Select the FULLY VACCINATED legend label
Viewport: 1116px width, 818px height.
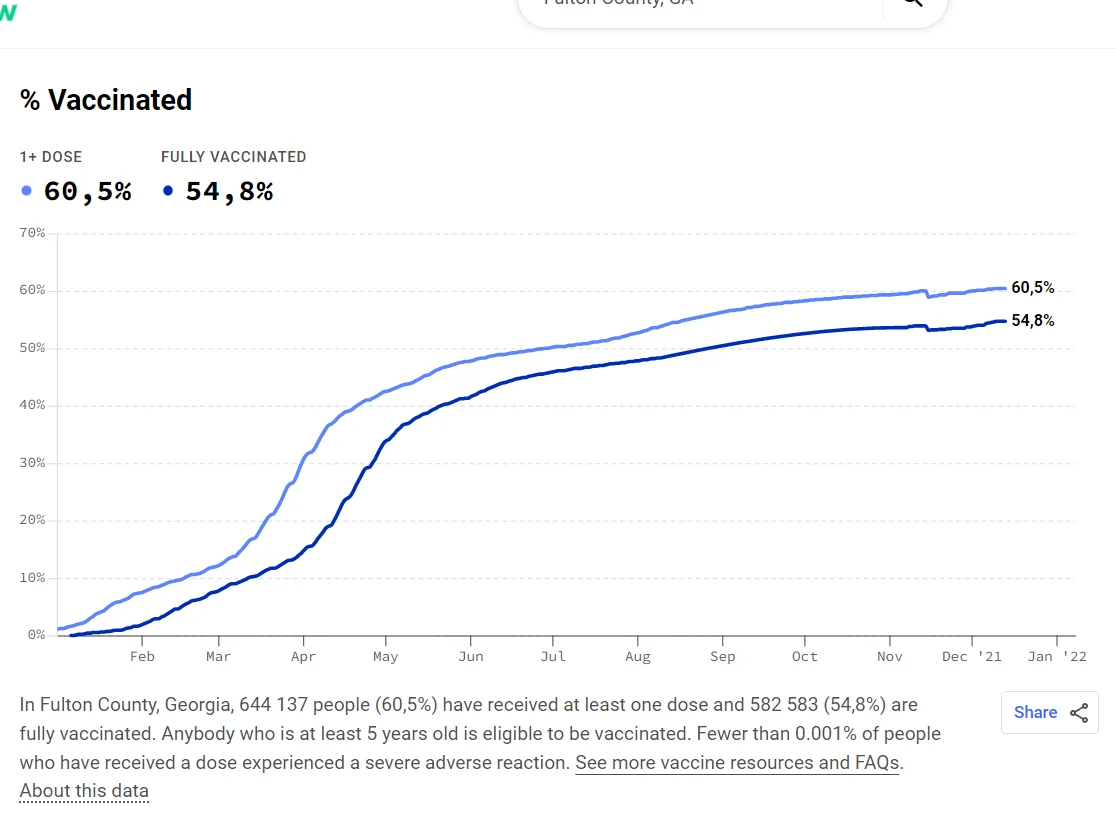[x=233, y=157]
